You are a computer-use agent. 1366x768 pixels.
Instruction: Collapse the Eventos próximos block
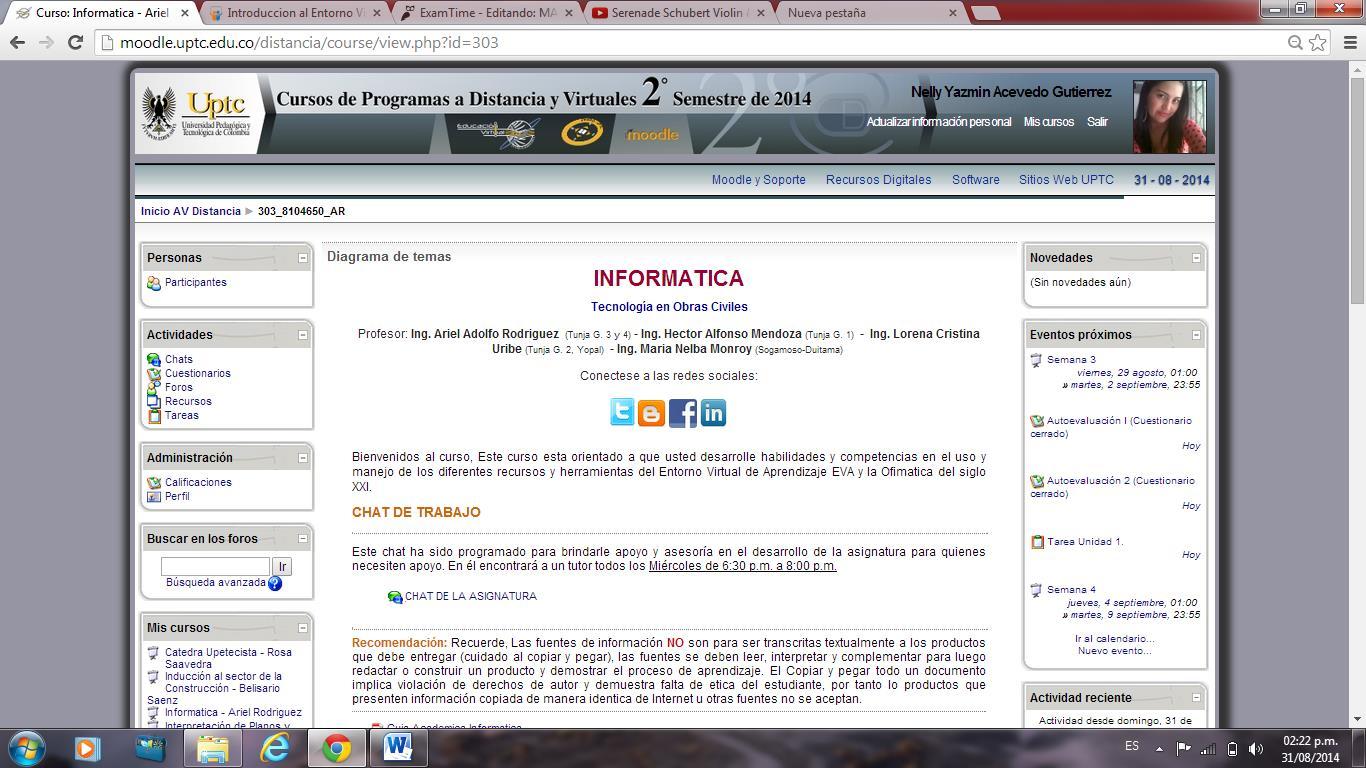tap(1196, 335)
